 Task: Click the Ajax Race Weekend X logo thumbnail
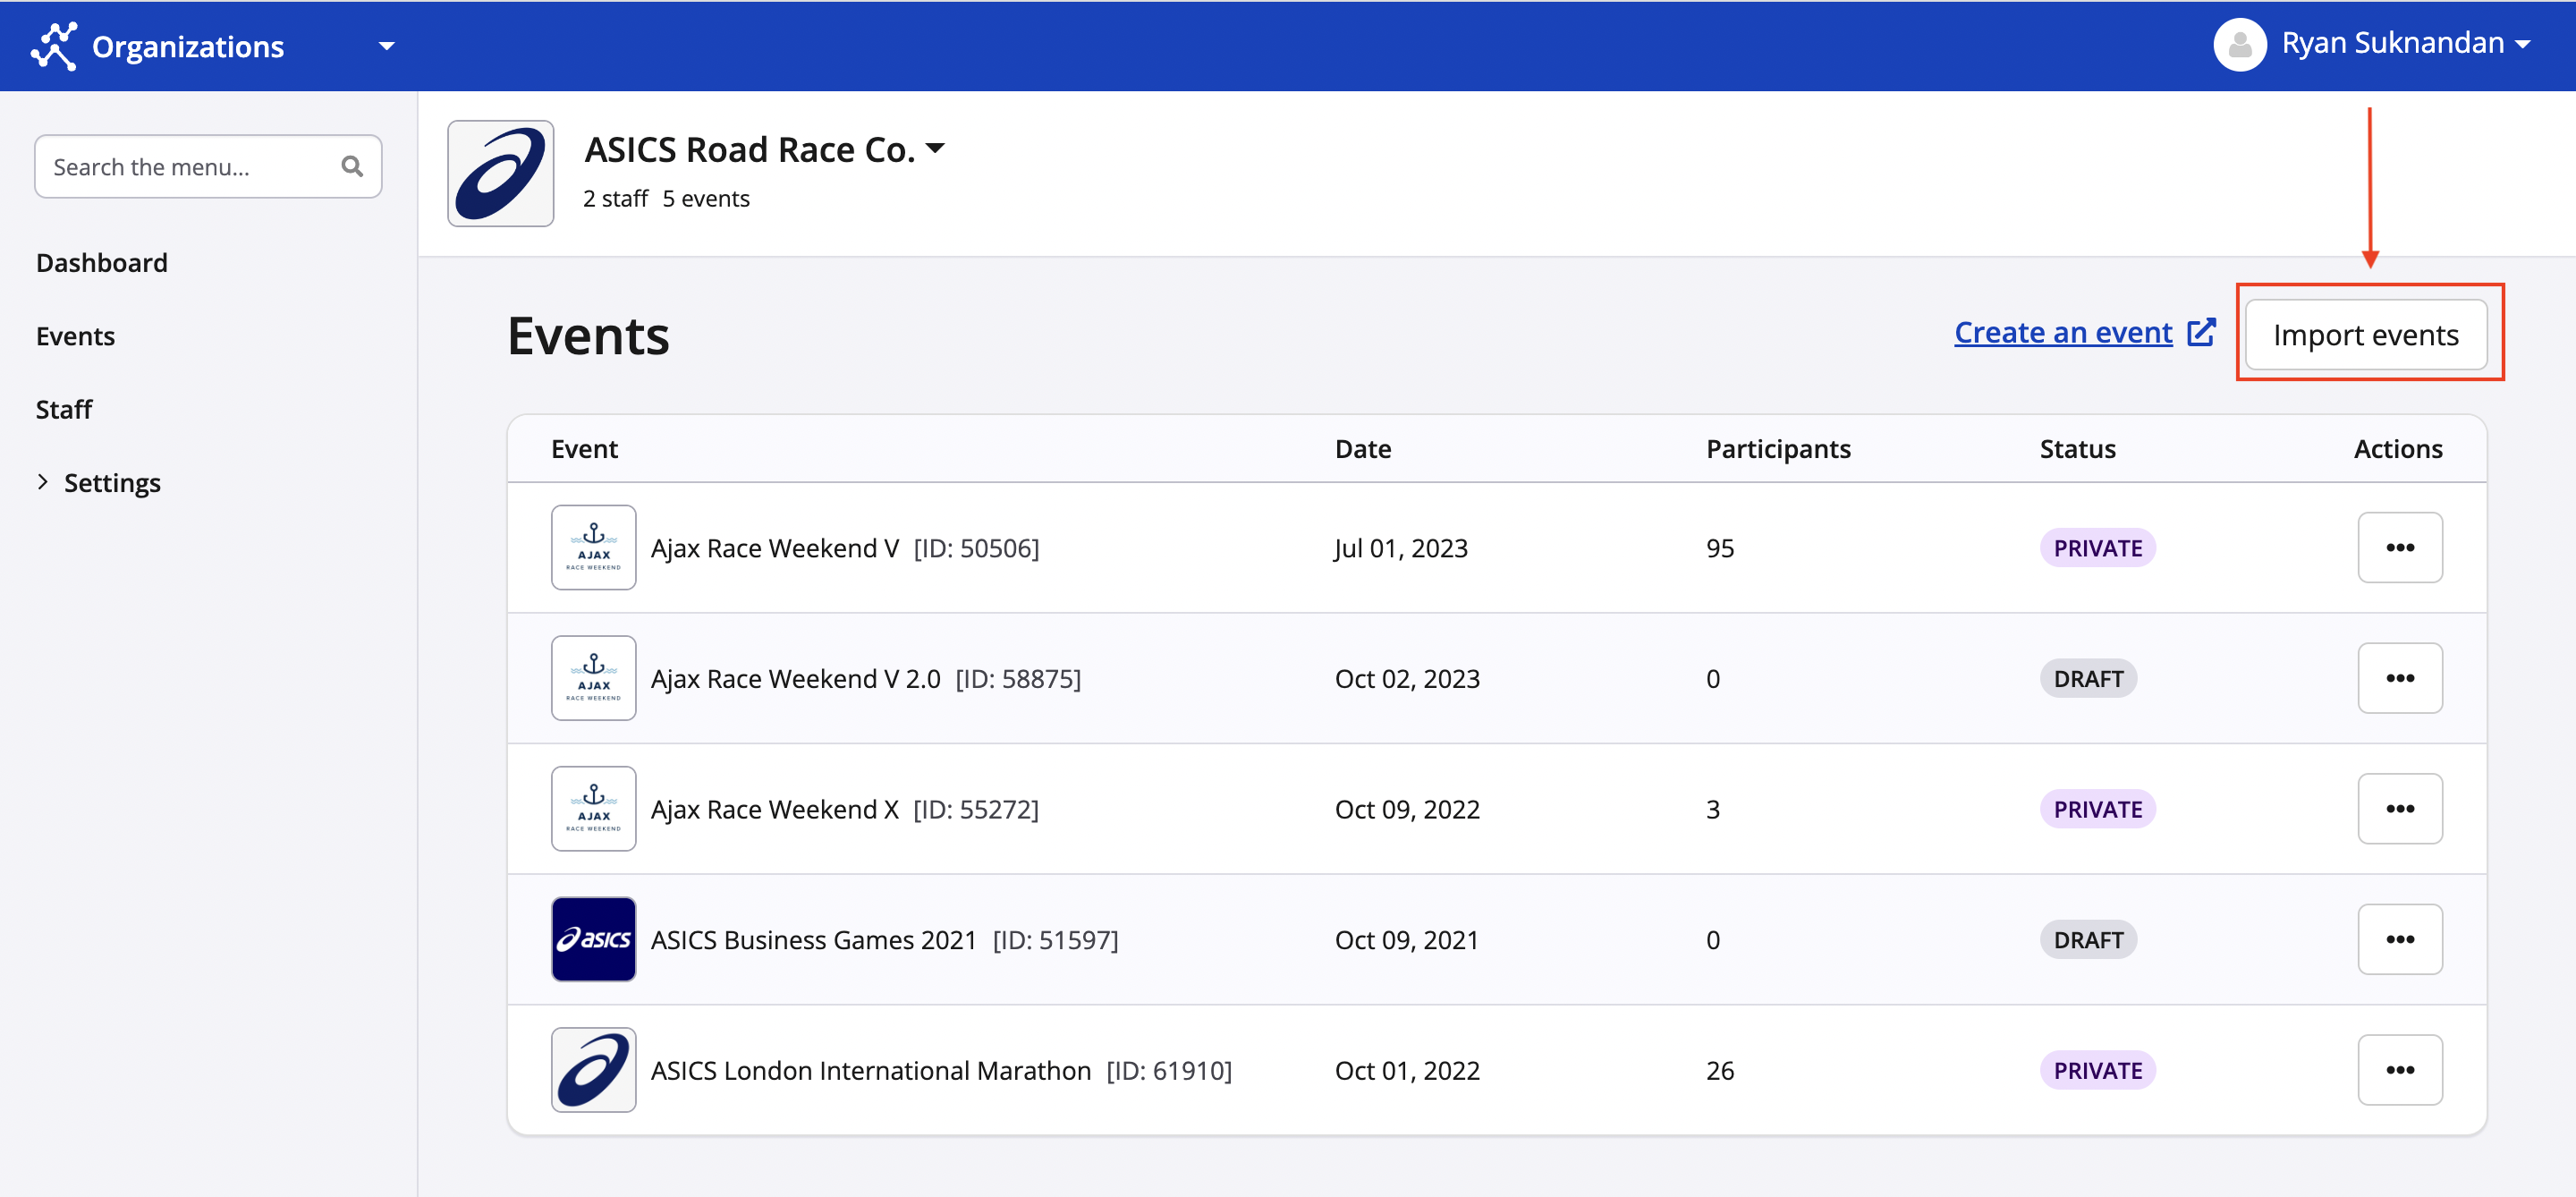[x=594, y=809]
